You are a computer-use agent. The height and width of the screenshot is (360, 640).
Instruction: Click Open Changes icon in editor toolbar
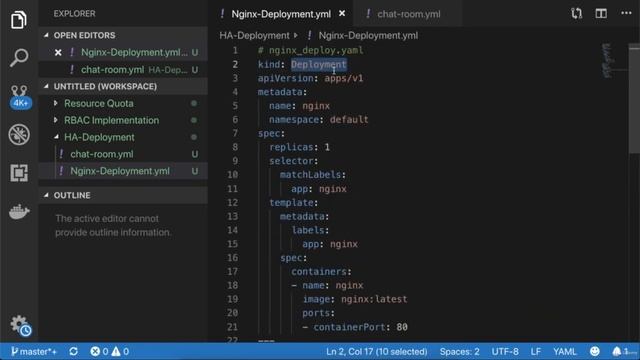click(x=576, y=13)
